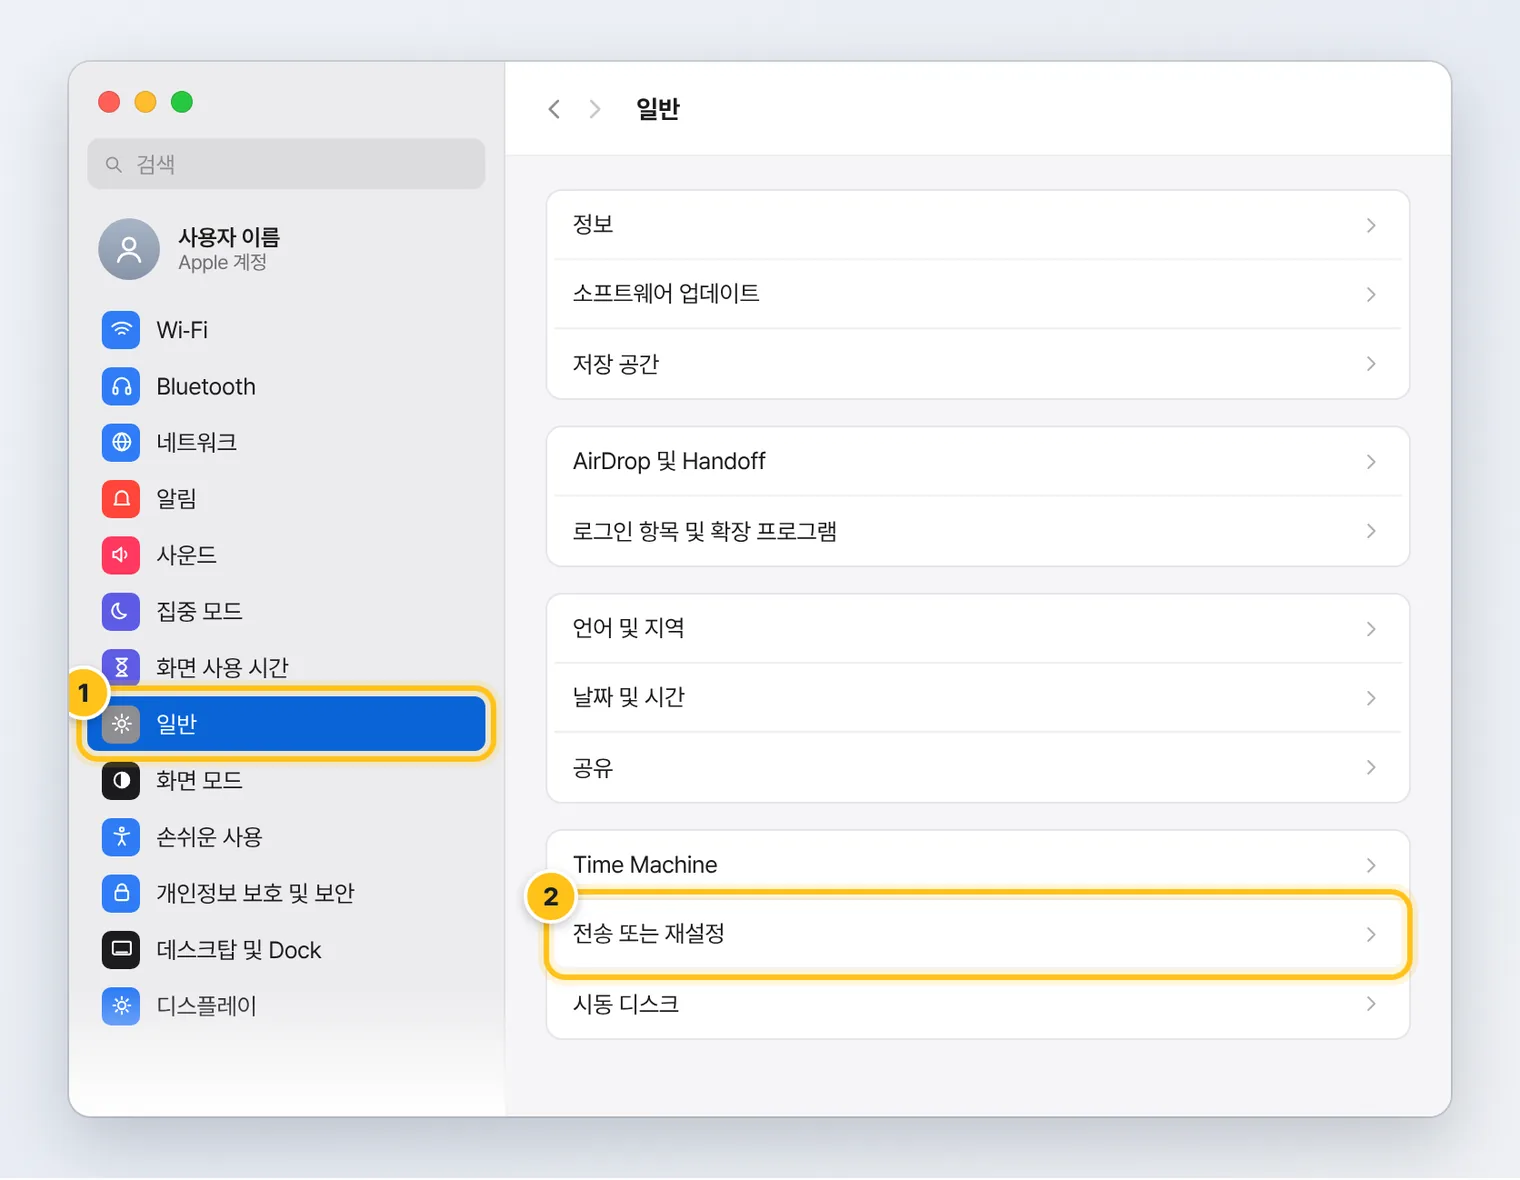This screenshot has width=1520, height=1180.
Task: Click the 저장 공간 label text
Action: click(616, 364)
